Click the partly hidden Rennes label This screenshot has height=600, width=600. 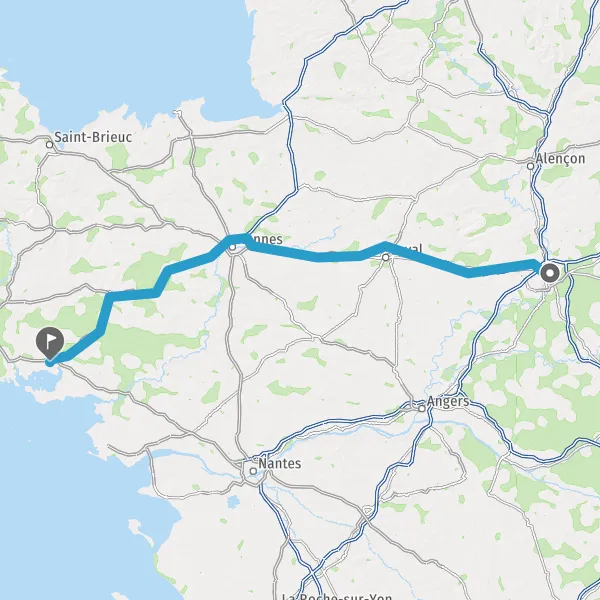point(266,240)
